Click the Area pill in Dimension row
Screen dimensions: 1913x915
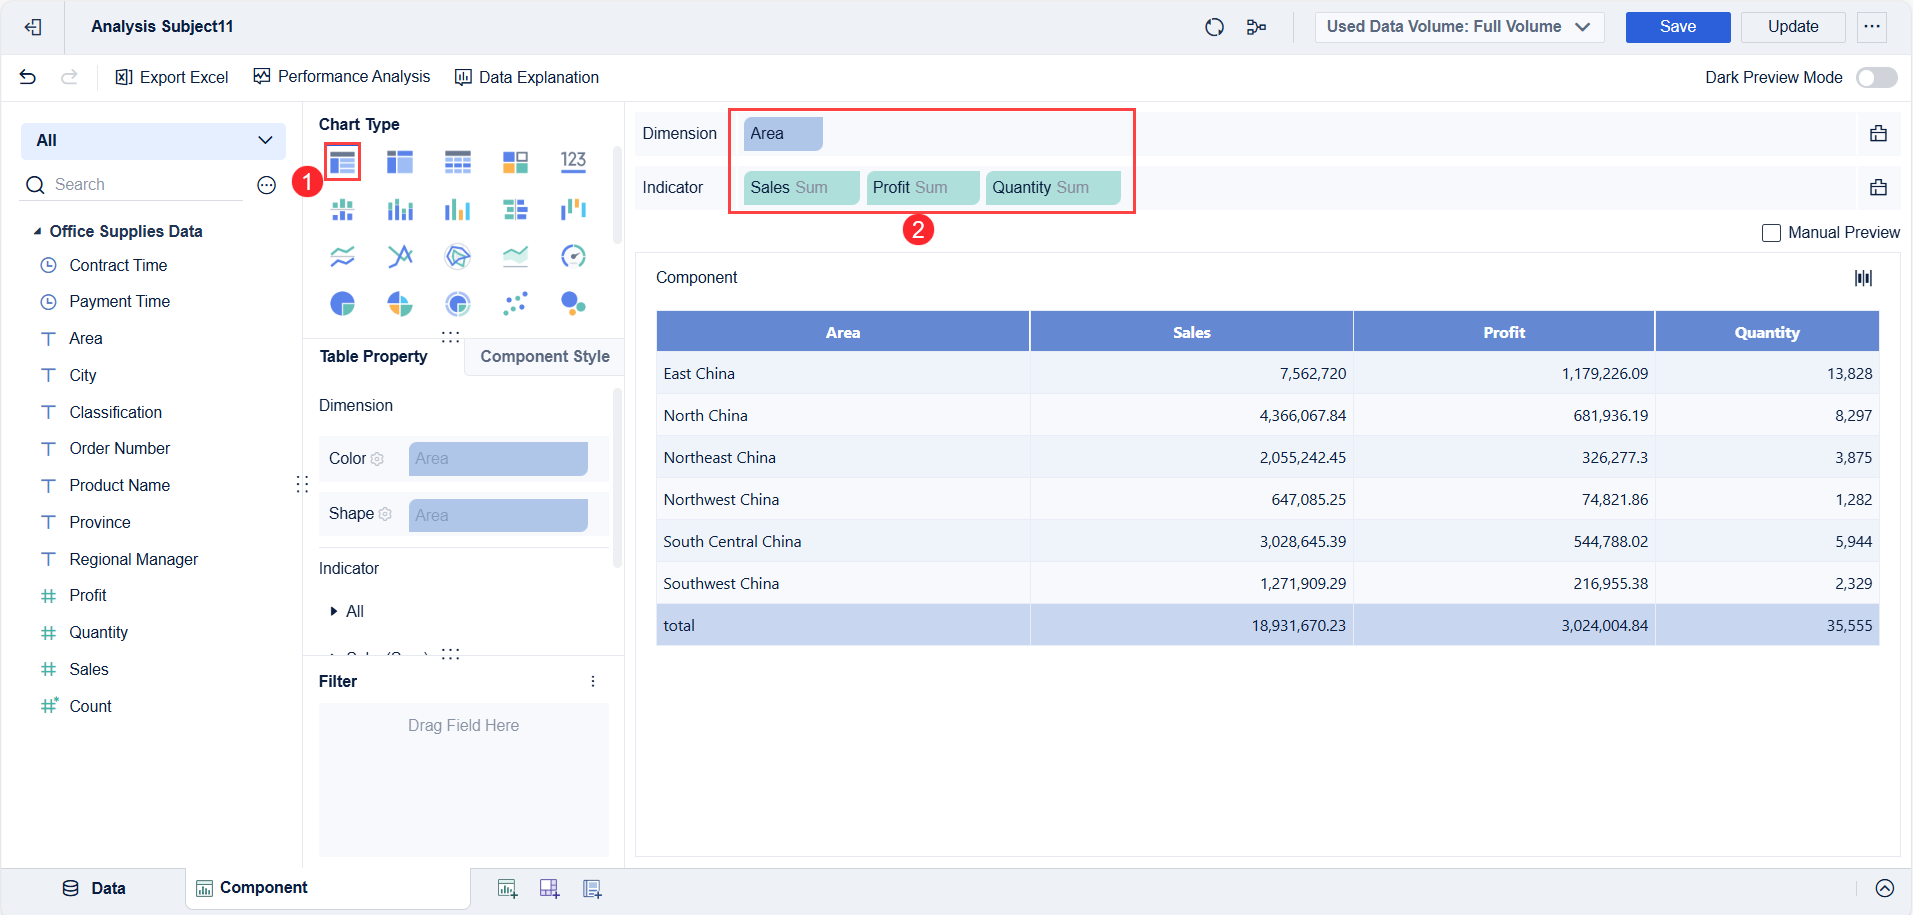coord(783,134)
